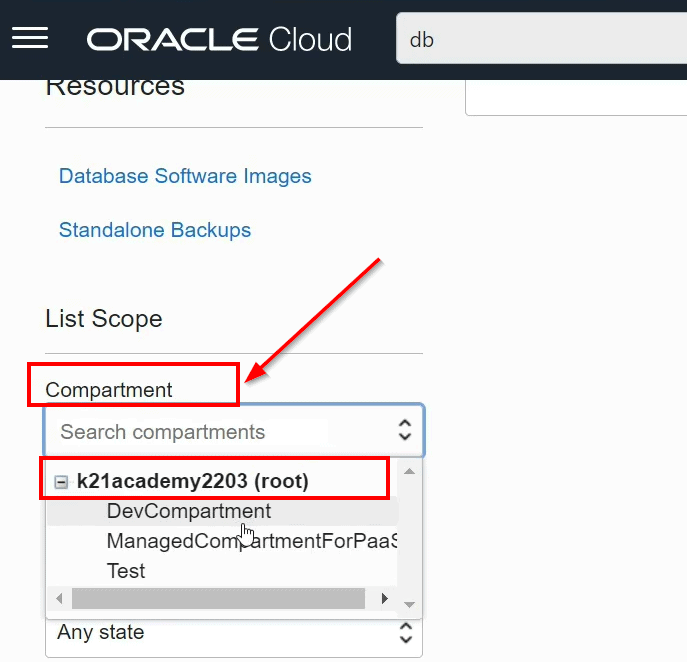Click the compartment list scroll-down arrow
The height and width of the screenshot is (662, 687).
(409, 603)
